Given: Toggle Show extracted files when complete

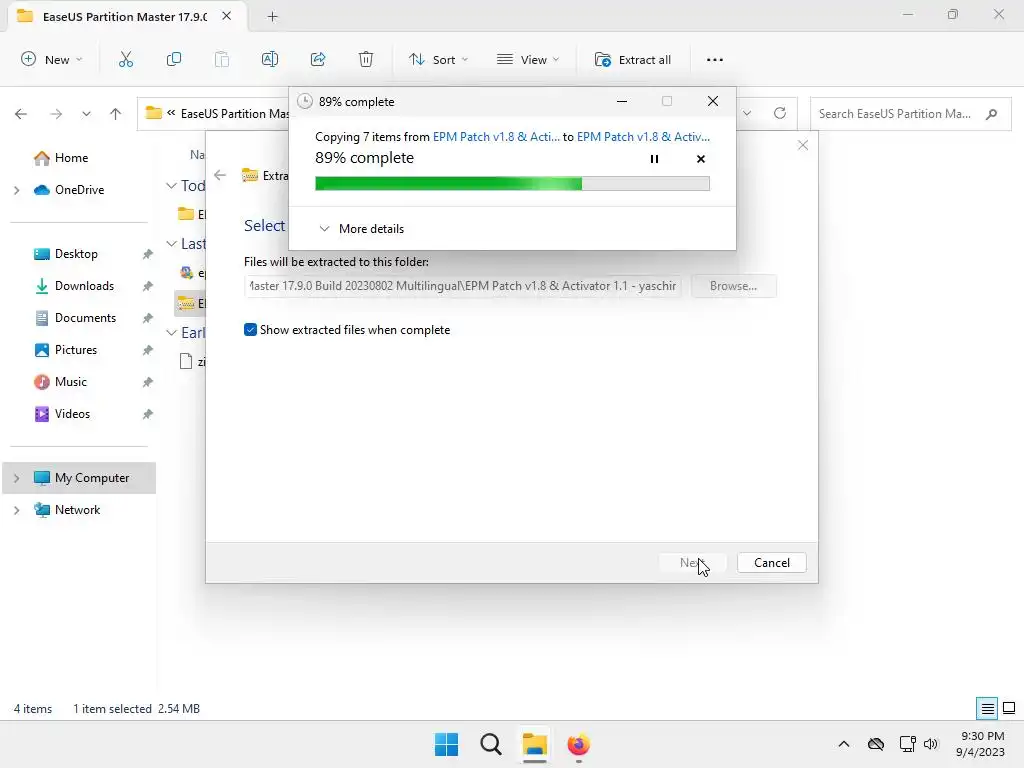Looking at the screenshot, I should pyautogui.click(x=250, y=330).
